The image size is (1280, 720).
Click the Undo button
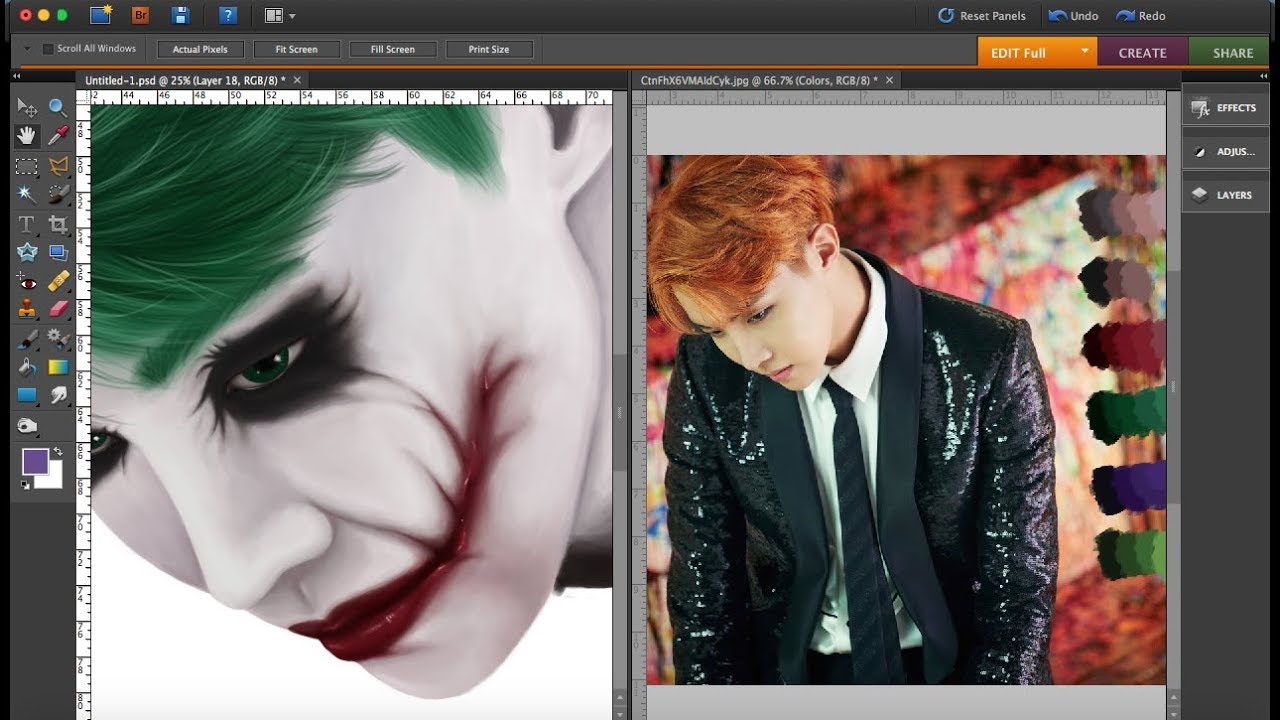point(1074,16)
